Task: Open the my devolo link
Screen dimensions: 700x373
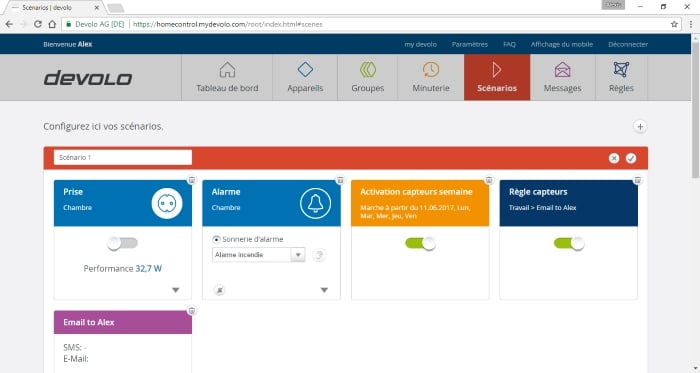Action: click(421, 44)
